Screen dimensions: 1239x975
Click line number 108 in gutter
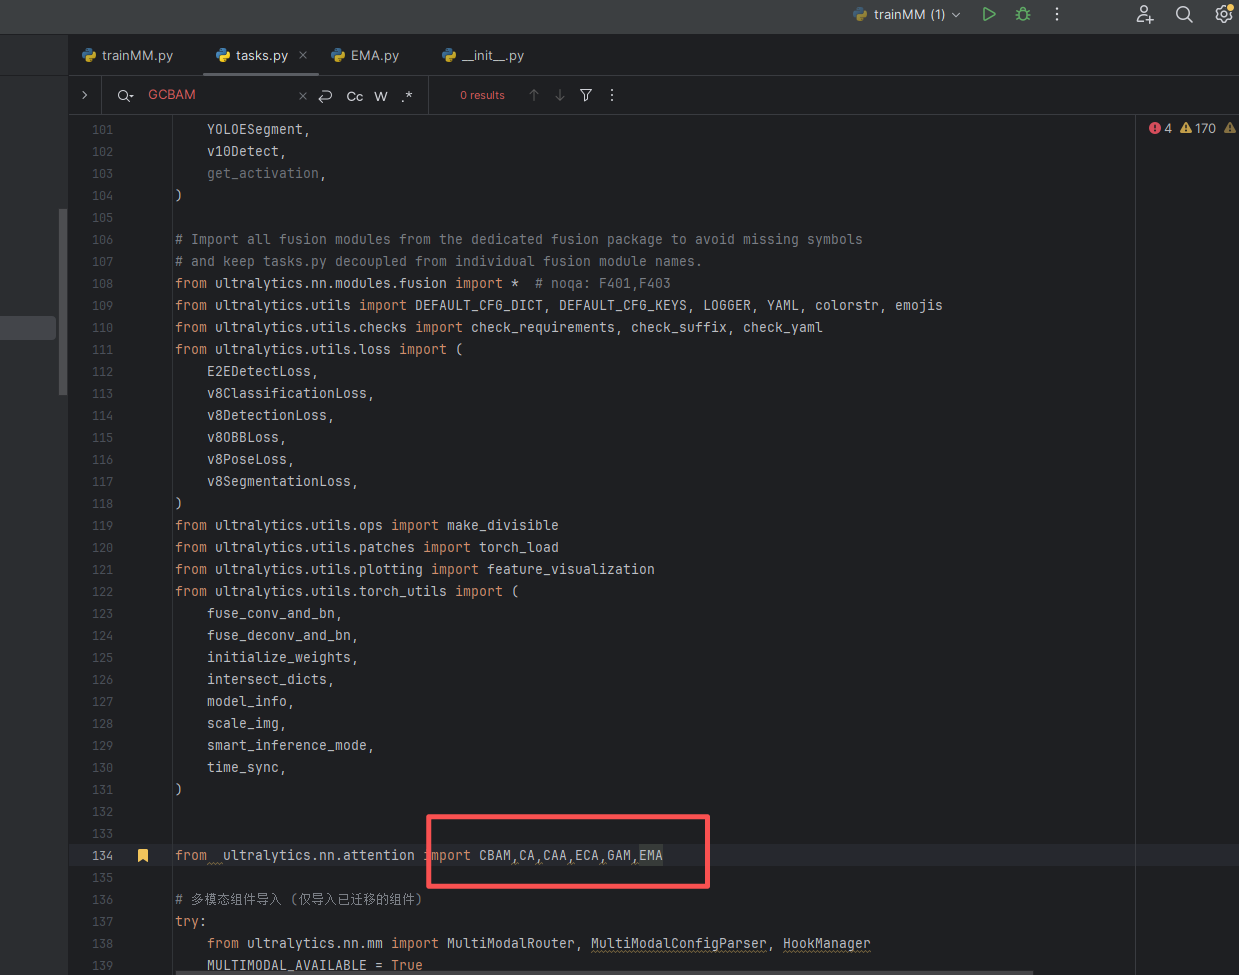102,283
